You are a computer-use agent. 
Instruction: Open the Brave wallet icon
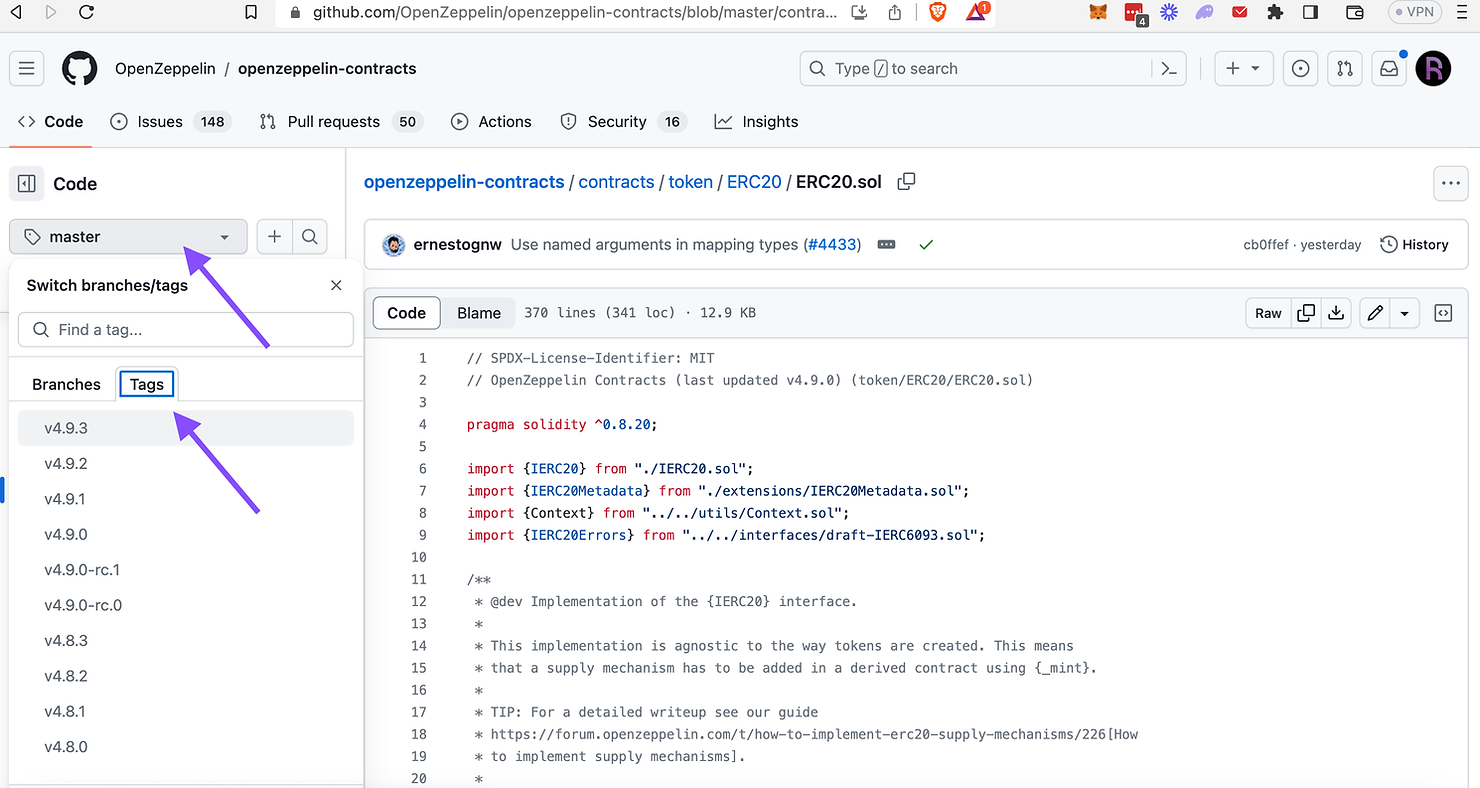point(1355,12)
